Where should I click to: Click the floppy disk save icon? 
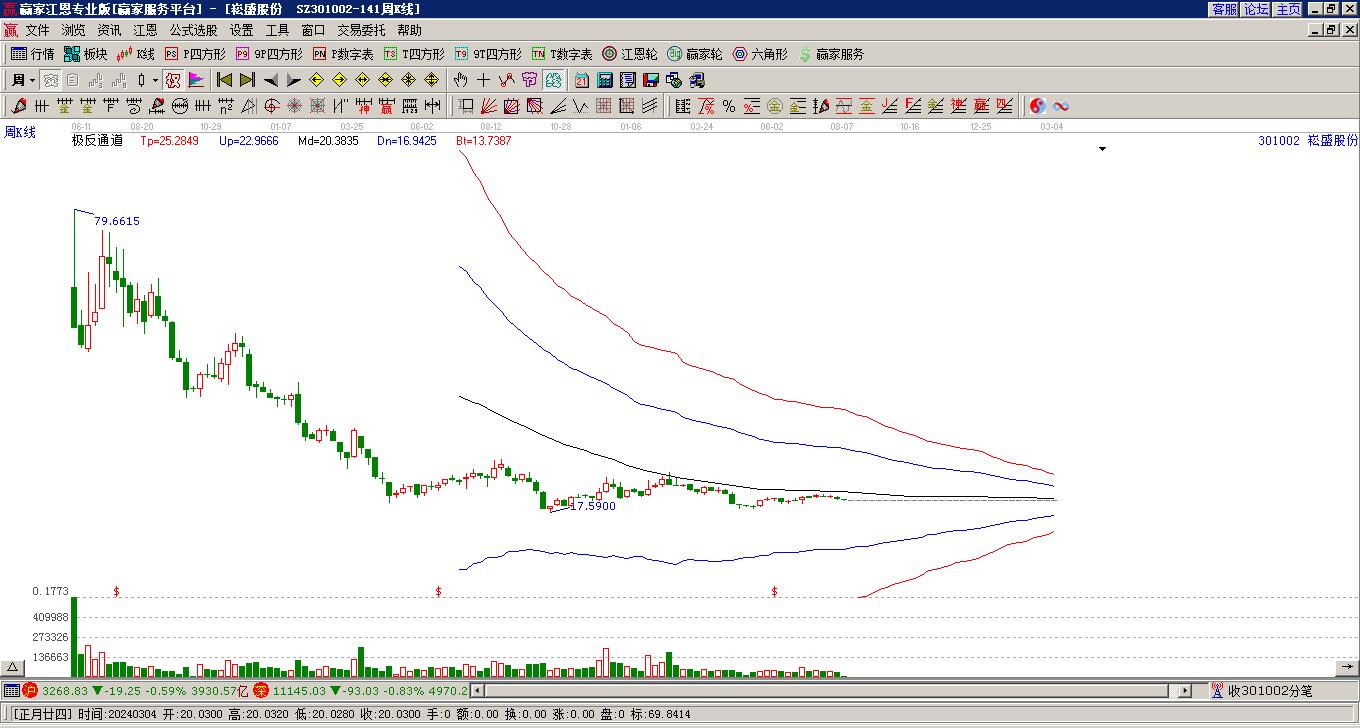point(650,80)
